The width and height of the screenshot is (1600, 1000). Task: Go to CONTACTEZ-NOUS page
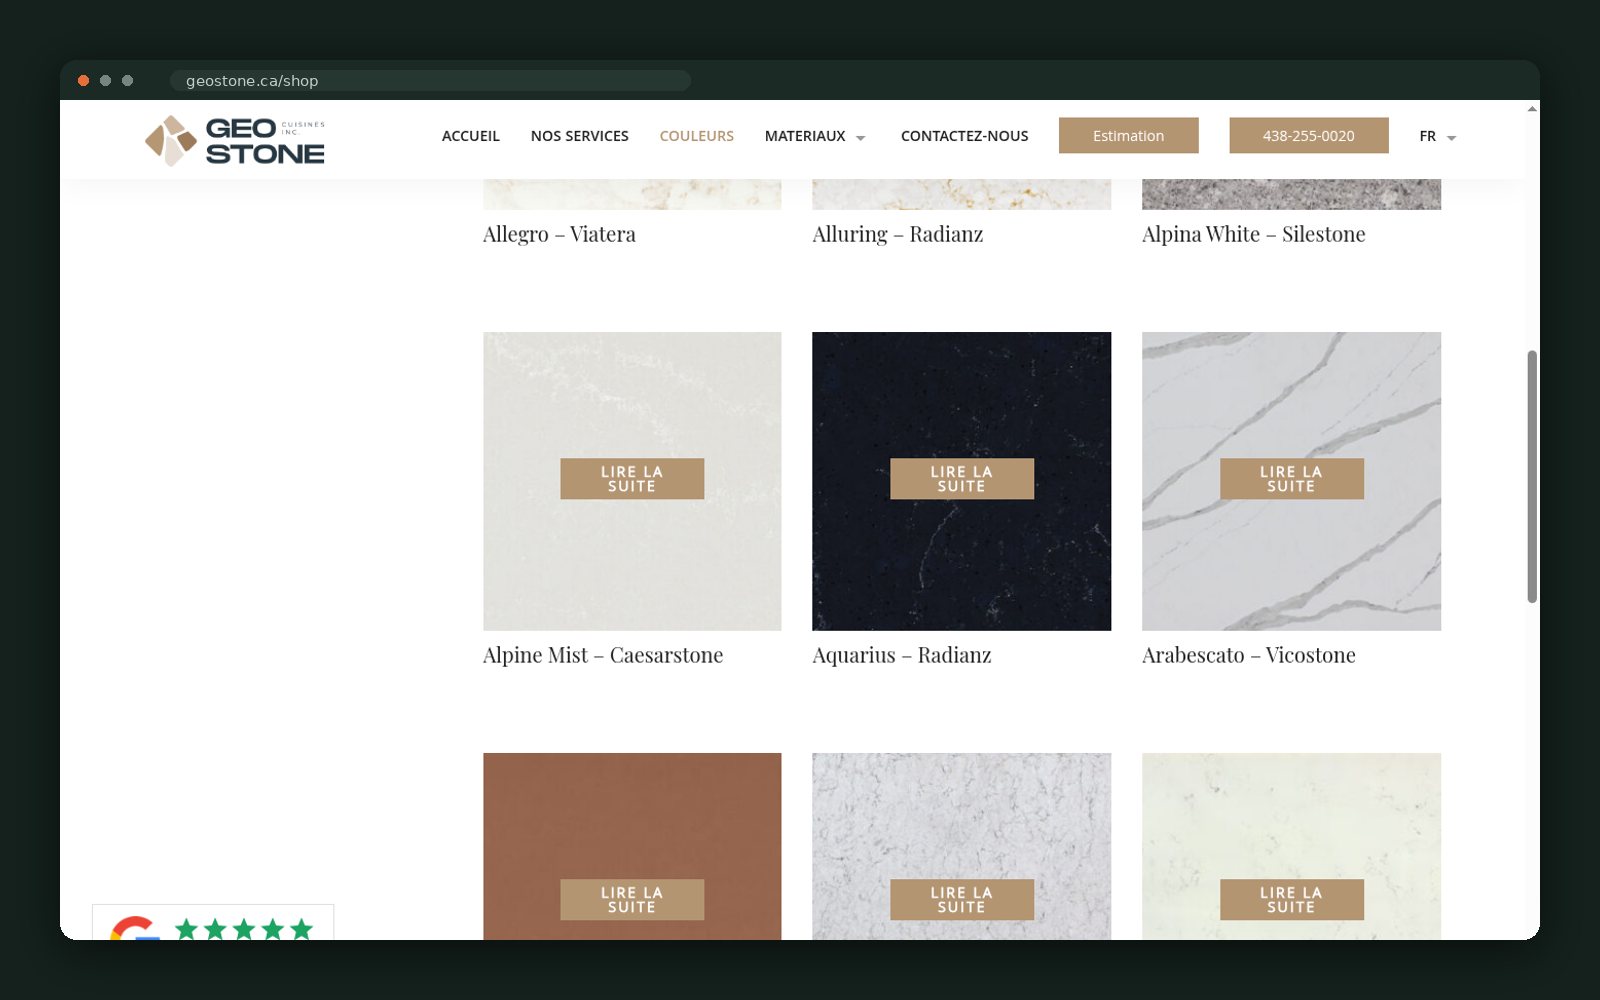(964, 136)
